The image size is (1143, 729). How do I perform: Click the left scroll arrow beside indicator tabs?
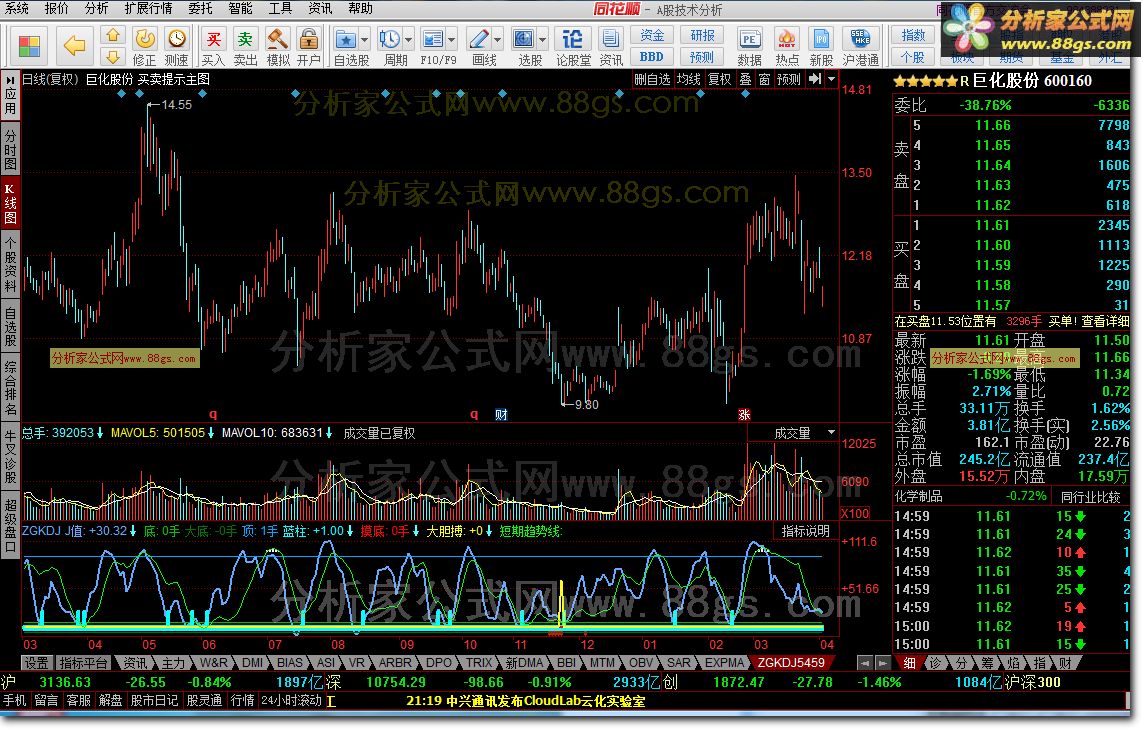coord(864,663)
